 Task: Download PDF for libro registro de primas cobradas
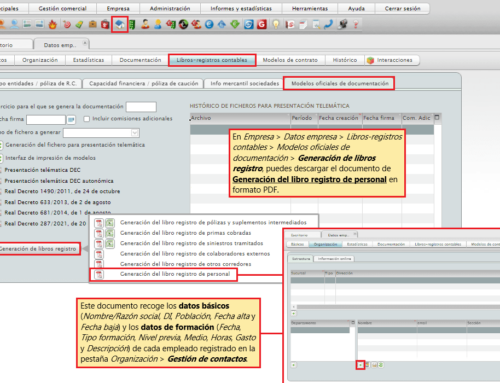click(99, 233)
